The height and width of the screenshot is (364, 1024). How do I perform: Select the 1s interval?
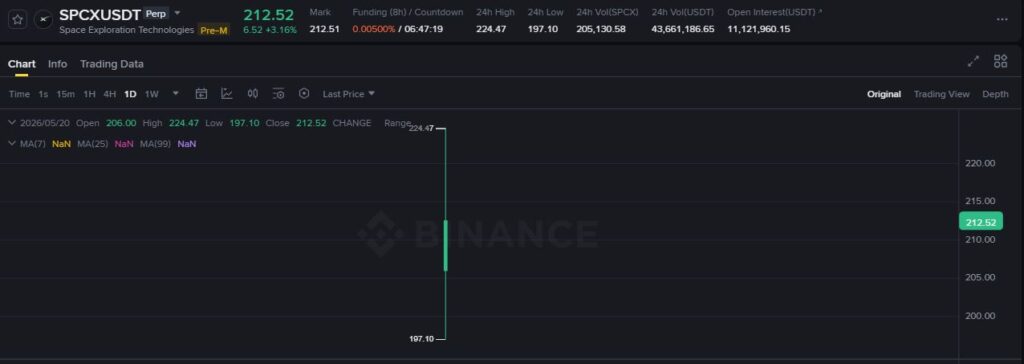[x=43, y=94]
